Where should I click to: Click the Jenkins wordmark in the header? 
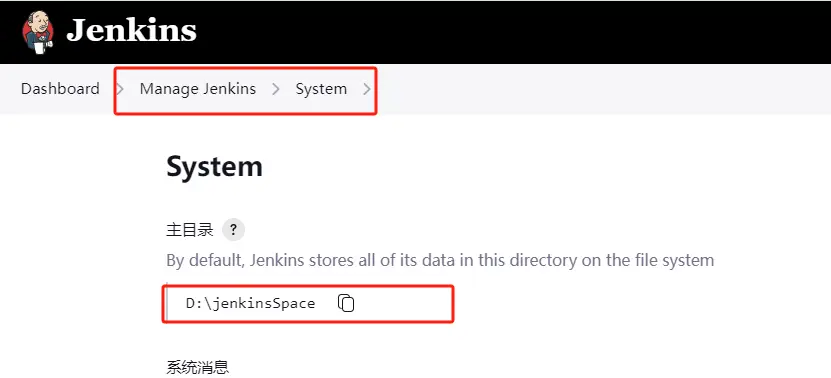pyautogui.click(x=131, y=31)
